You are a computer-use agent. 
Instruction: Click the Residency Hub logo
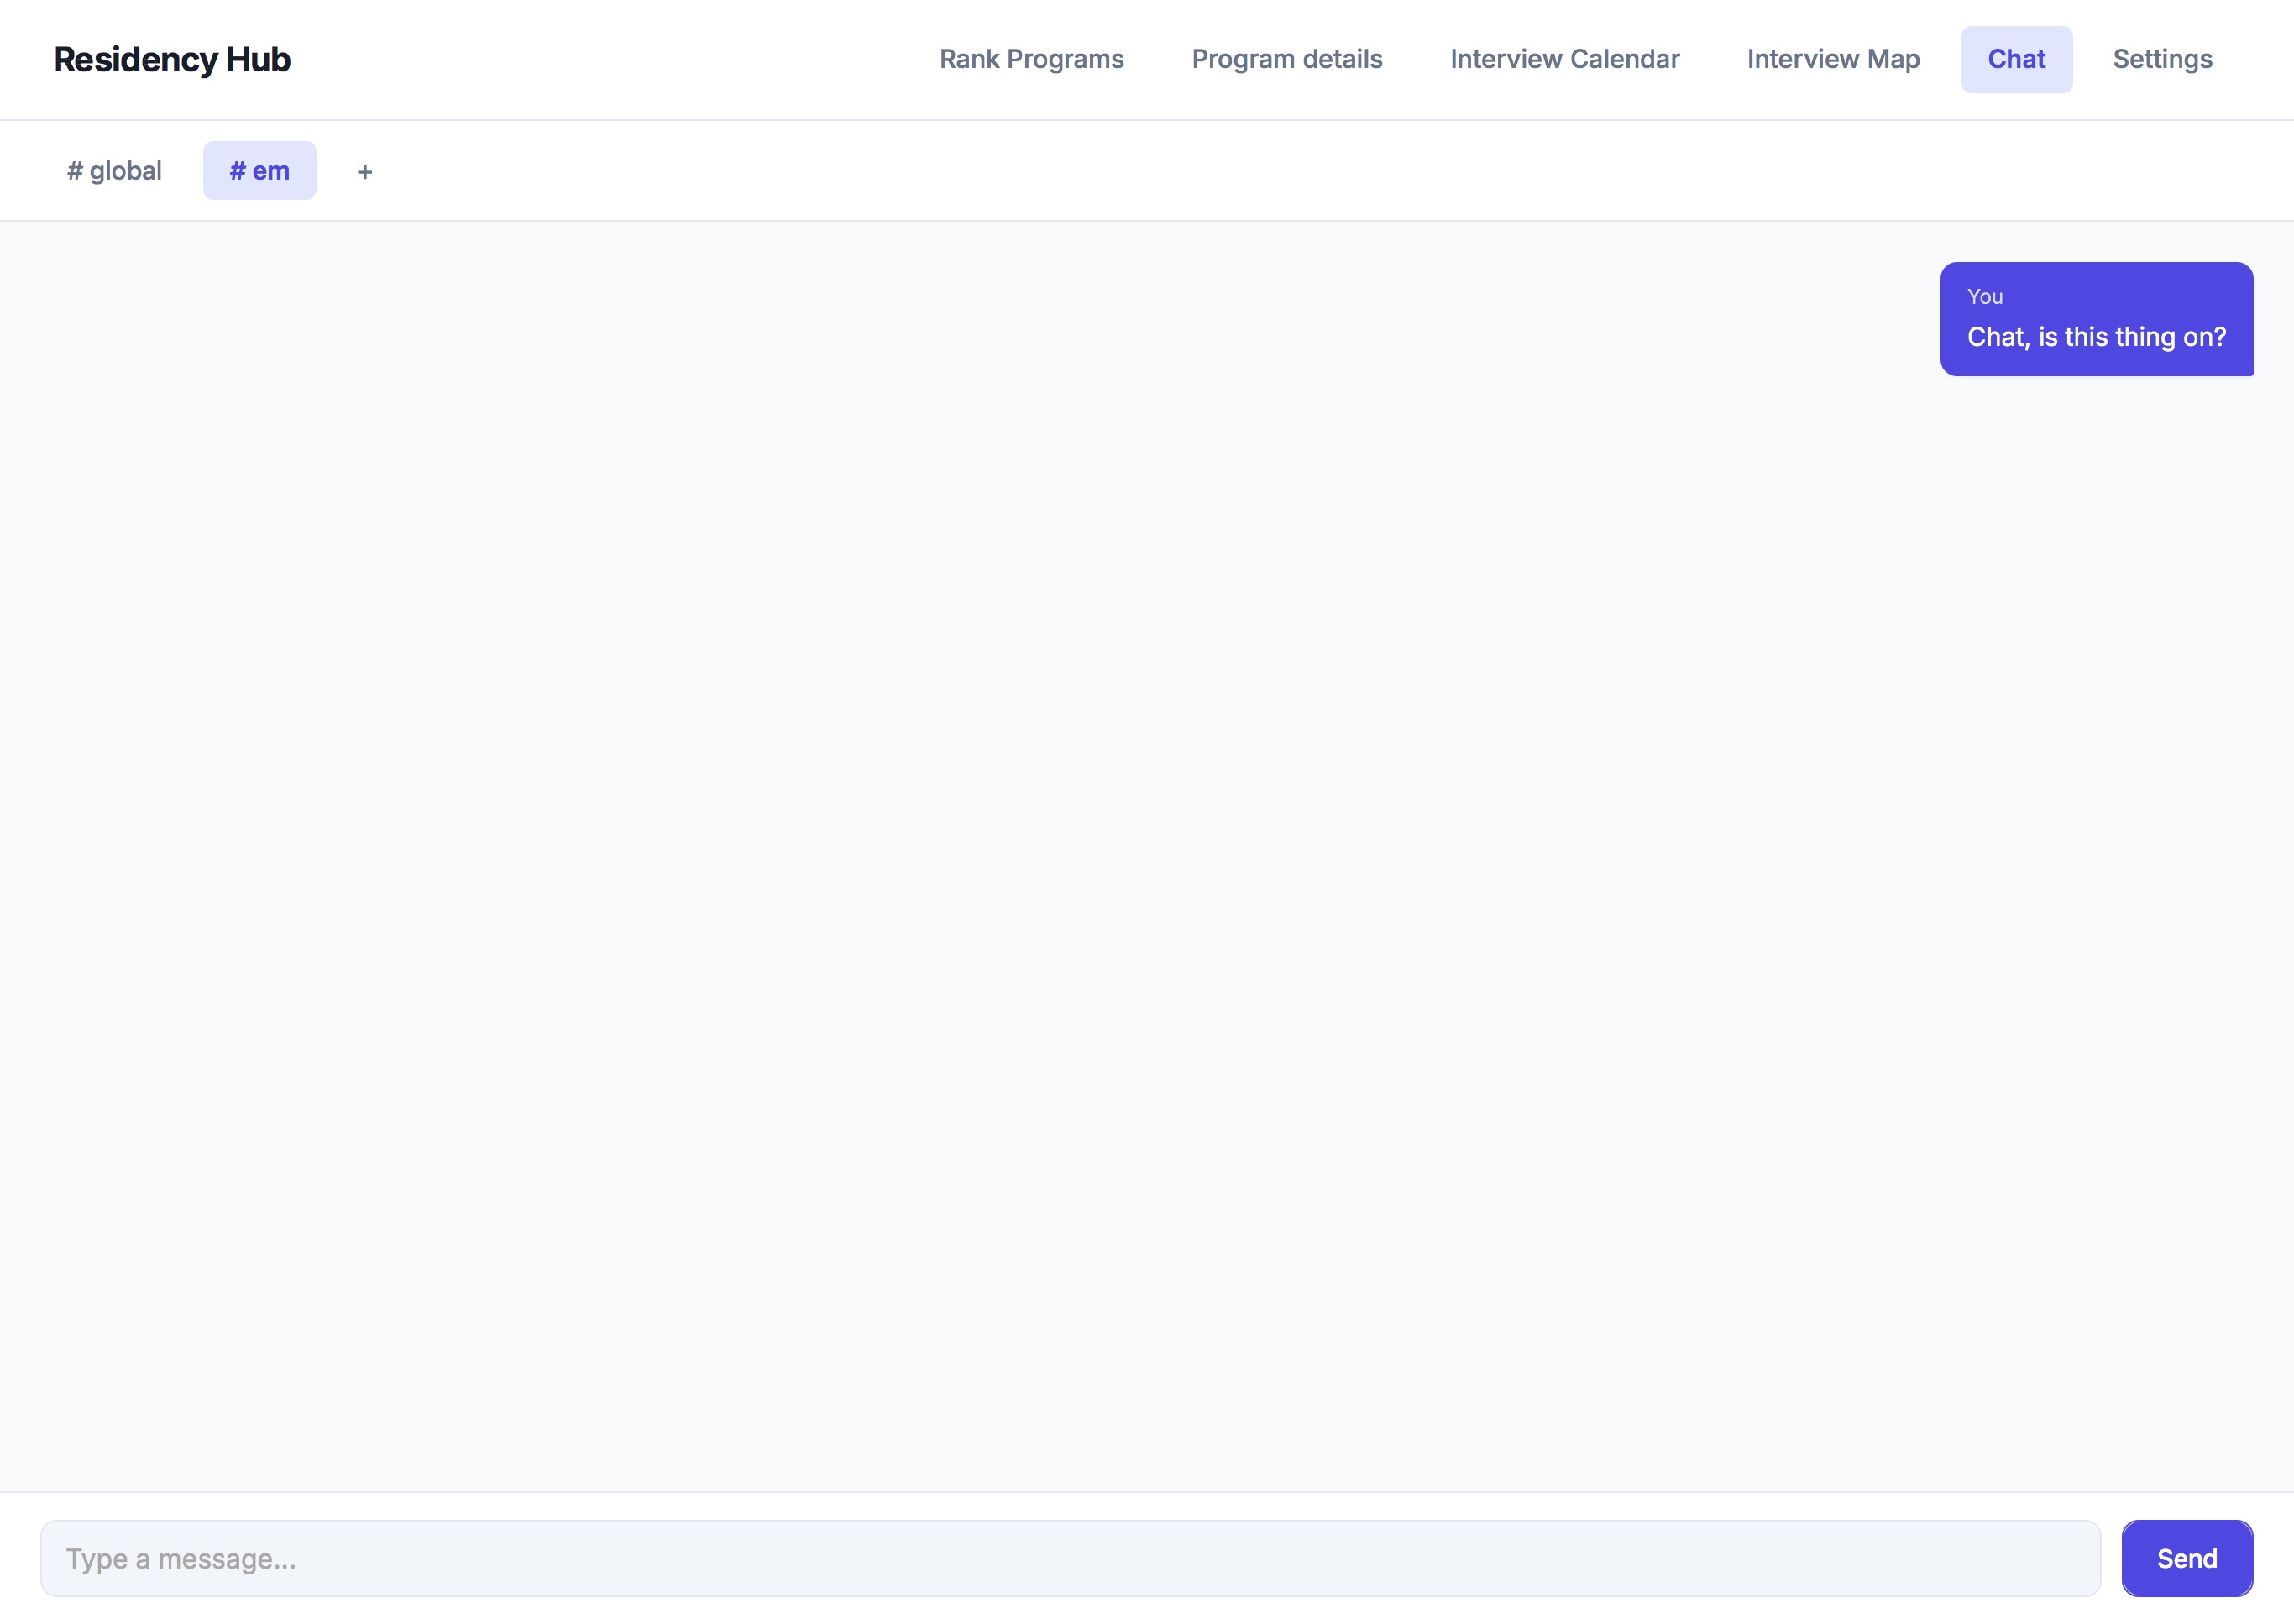172,59
